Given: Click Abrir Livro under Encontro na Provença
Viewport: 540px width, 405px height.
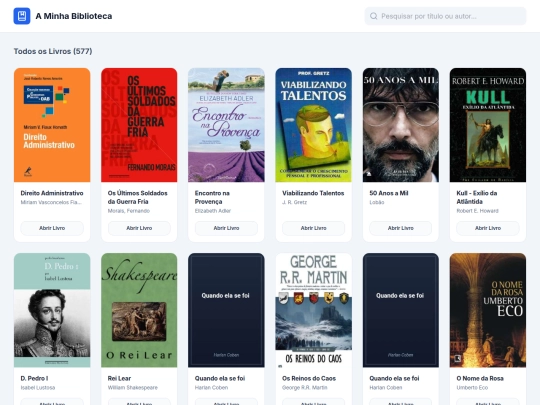Looking at the screenshot, I should pyautogui.click(x=226, y=228).
